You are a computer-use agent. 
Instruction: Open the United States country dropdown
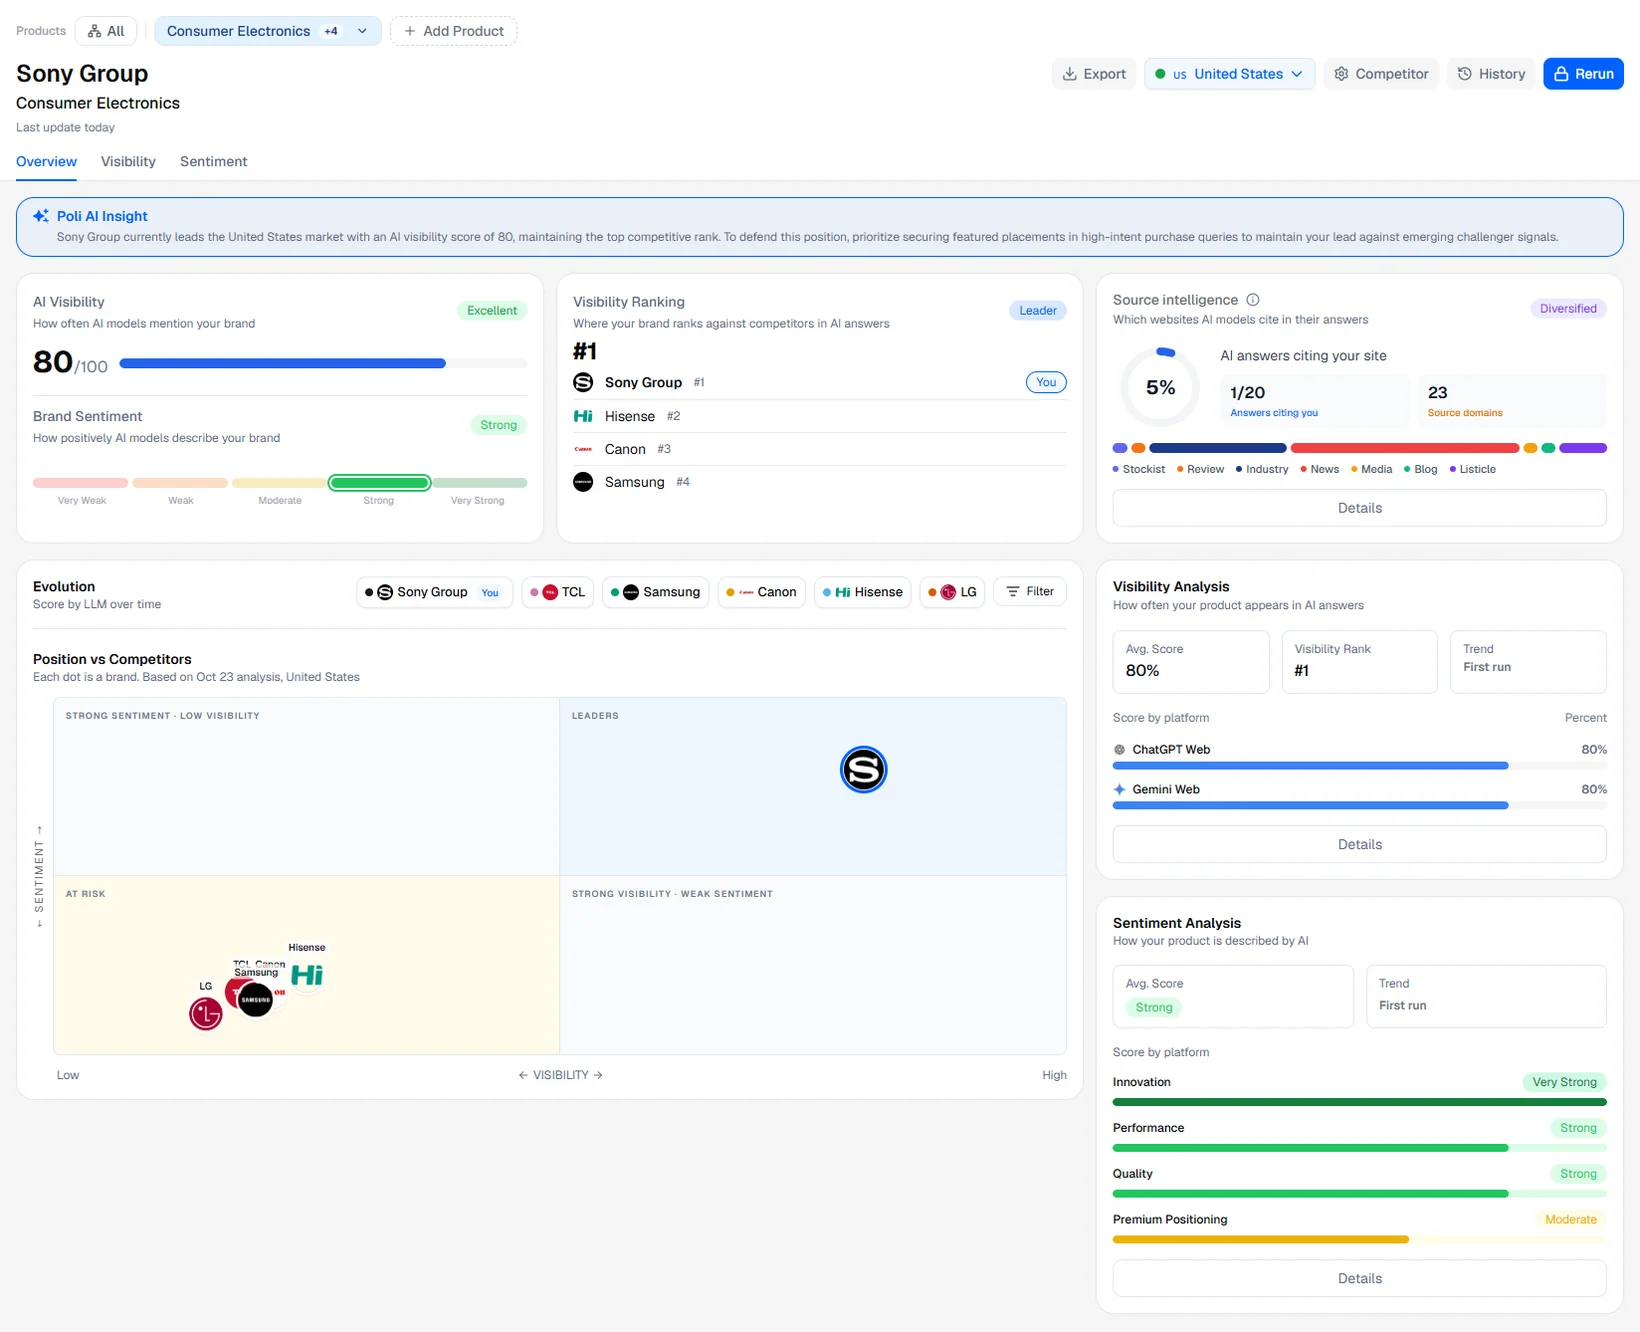(1229, 74)
